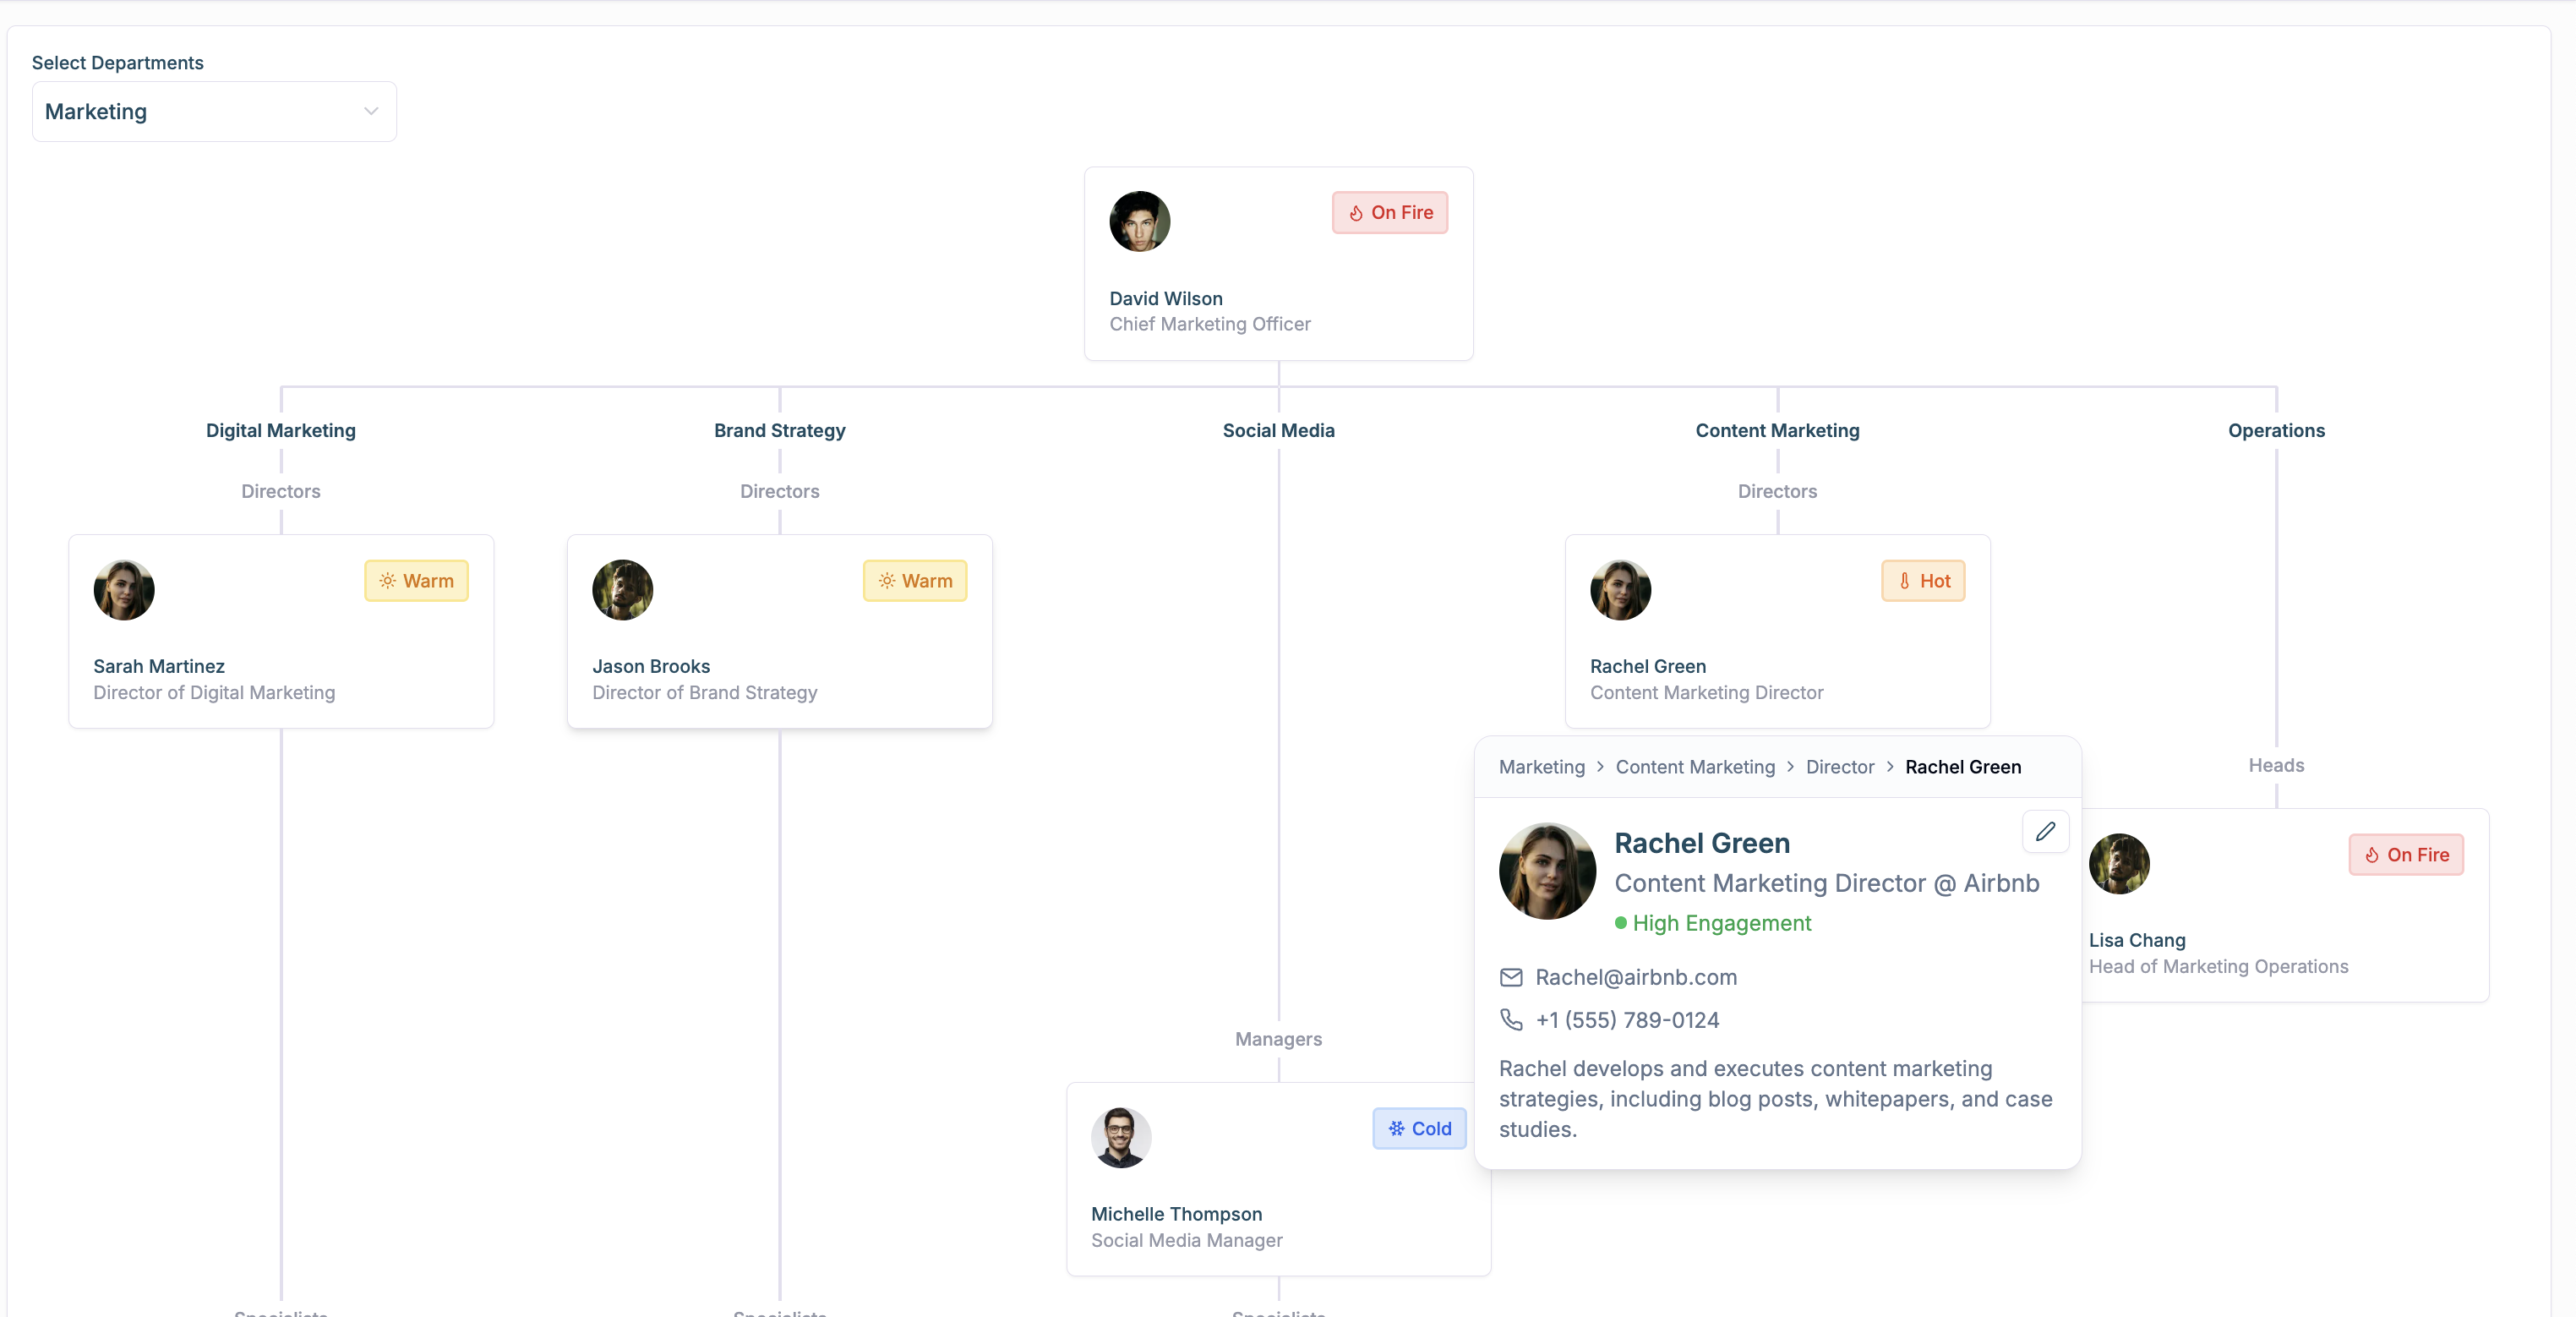Click Director breadcrumb item in popup
This screenshot has width=2576, height=1317.
point(1839,767)
